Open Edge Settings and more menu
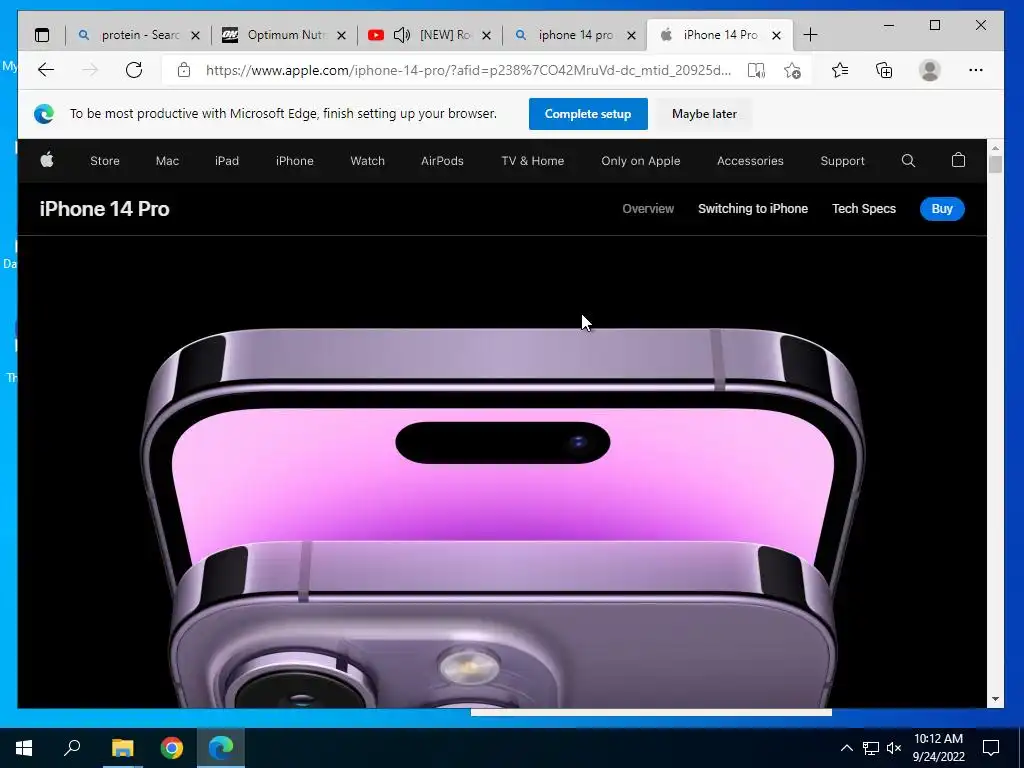 click(x=976, y=70)
